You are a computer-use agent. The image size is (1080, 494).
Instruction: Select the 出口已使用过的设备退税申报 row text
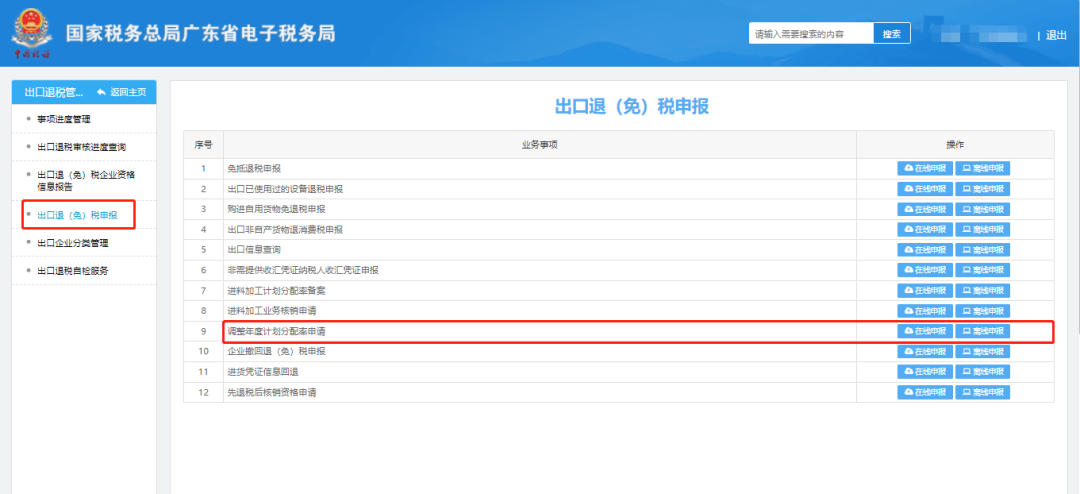(285, 189)
